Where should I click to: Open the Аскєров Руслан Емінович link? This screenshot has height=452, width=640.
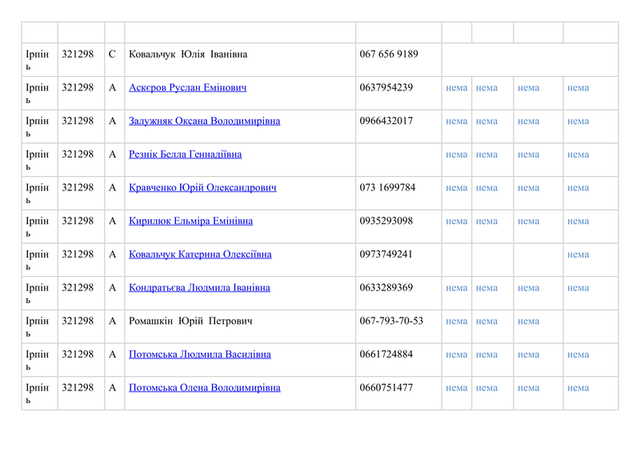187,88
